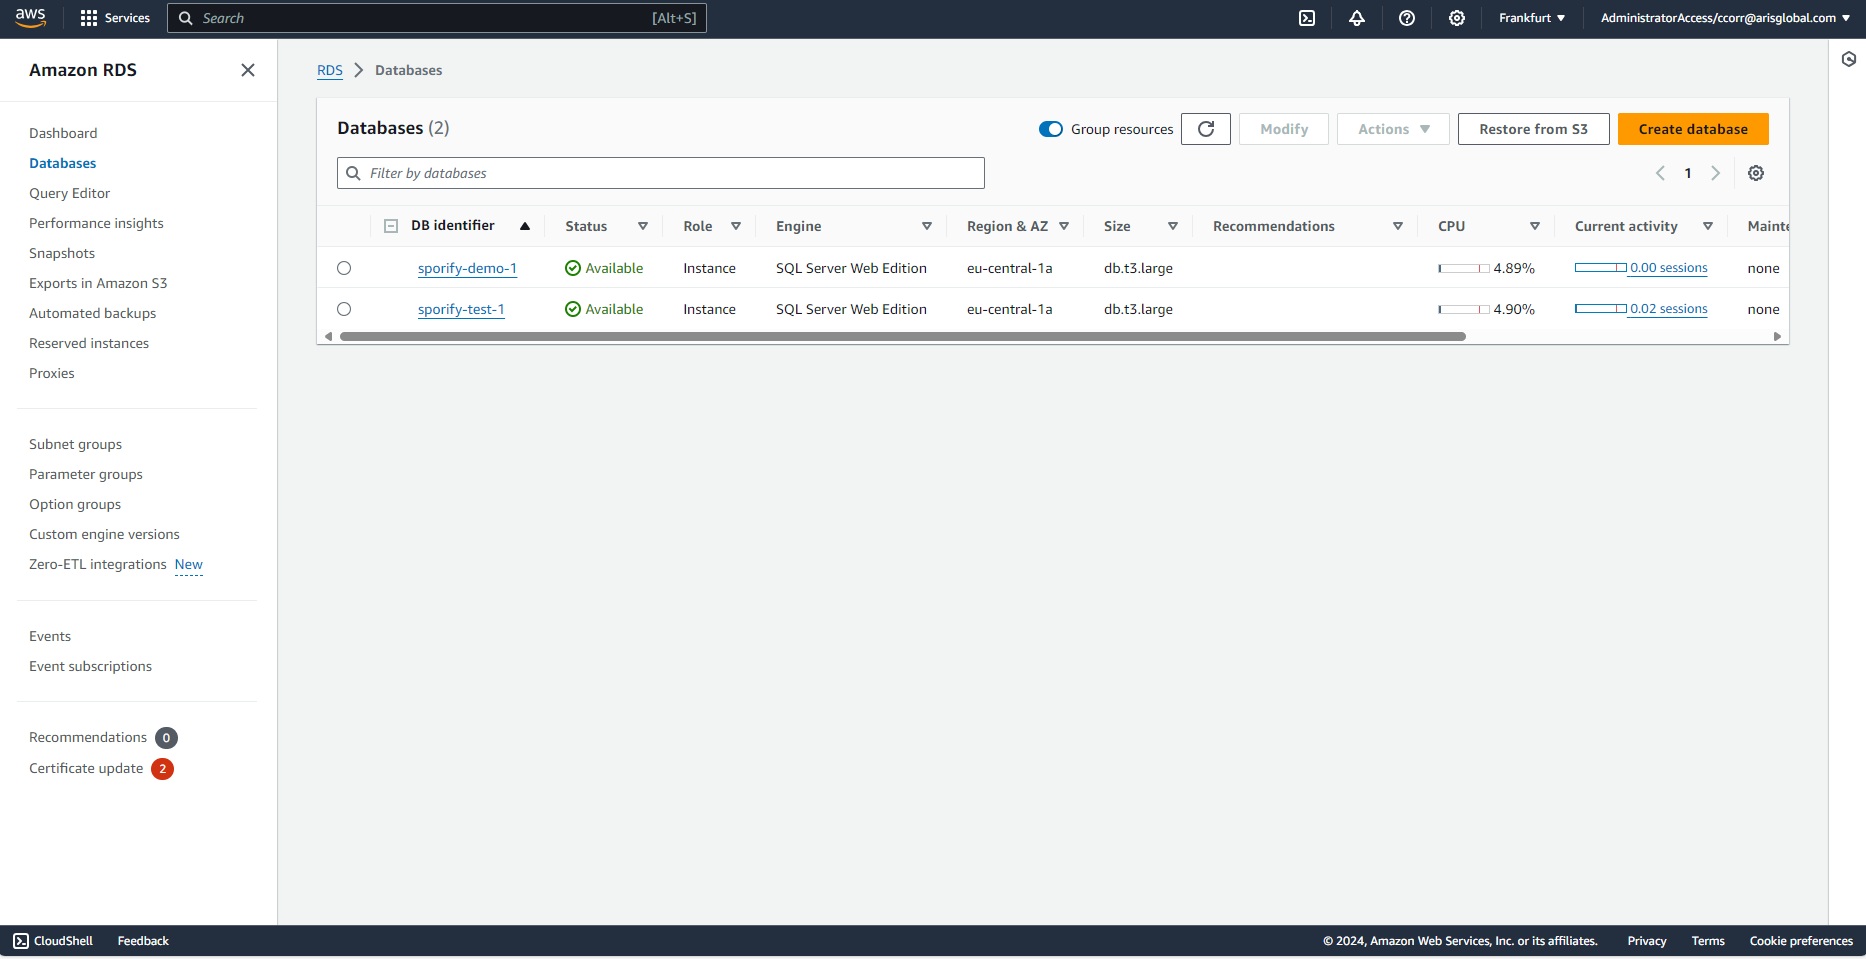Open table preferences gear icon
Viewport: 1866px width, 959px height.
pos(1756,173)
